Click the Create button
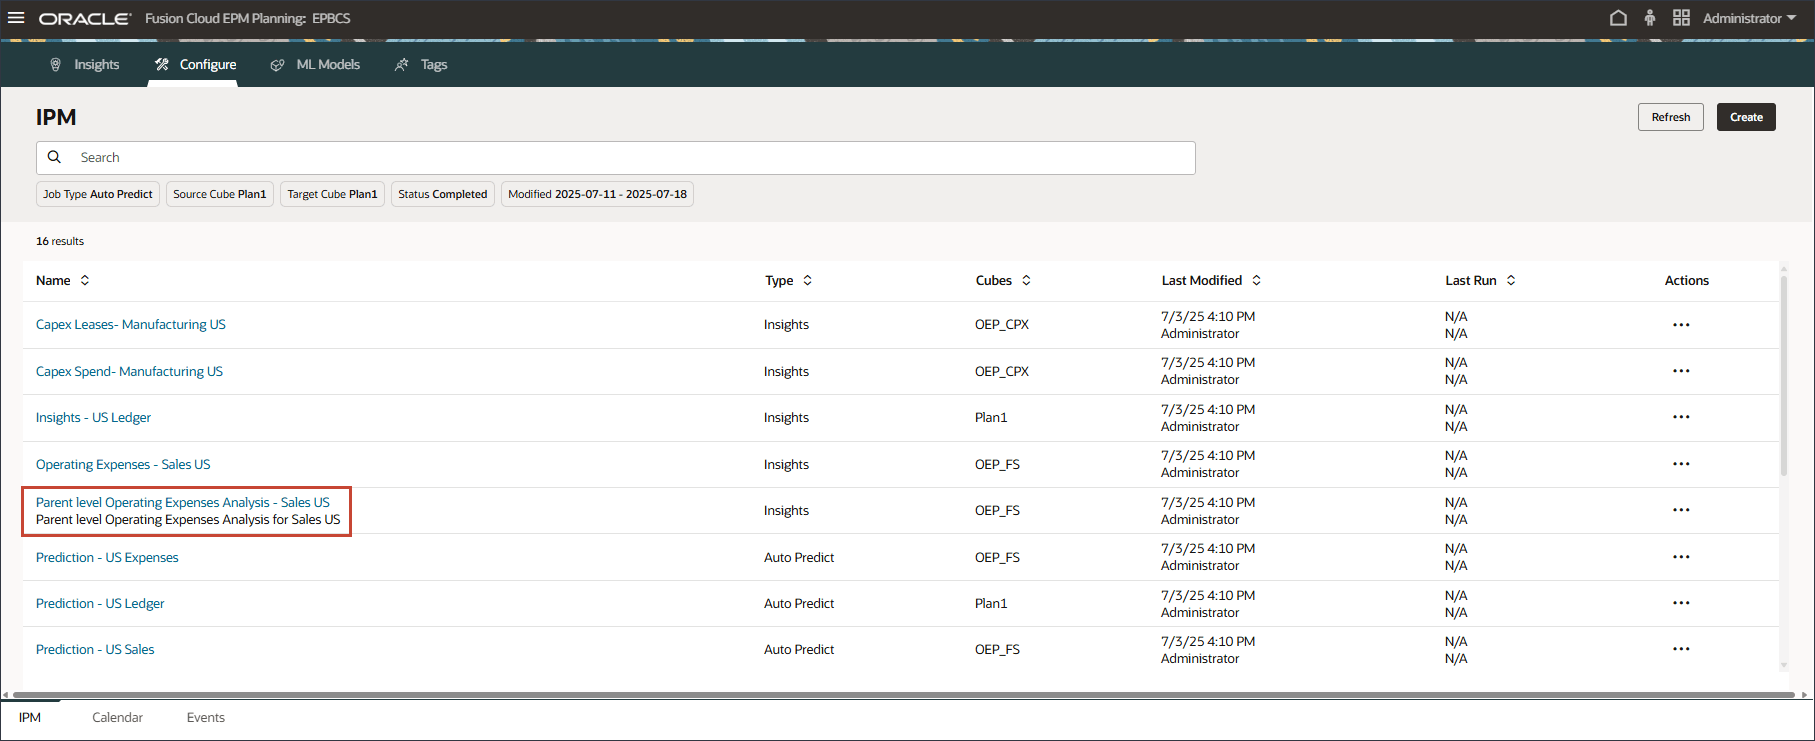This screenshot has height=741, width=1815. coord(1746,117)
